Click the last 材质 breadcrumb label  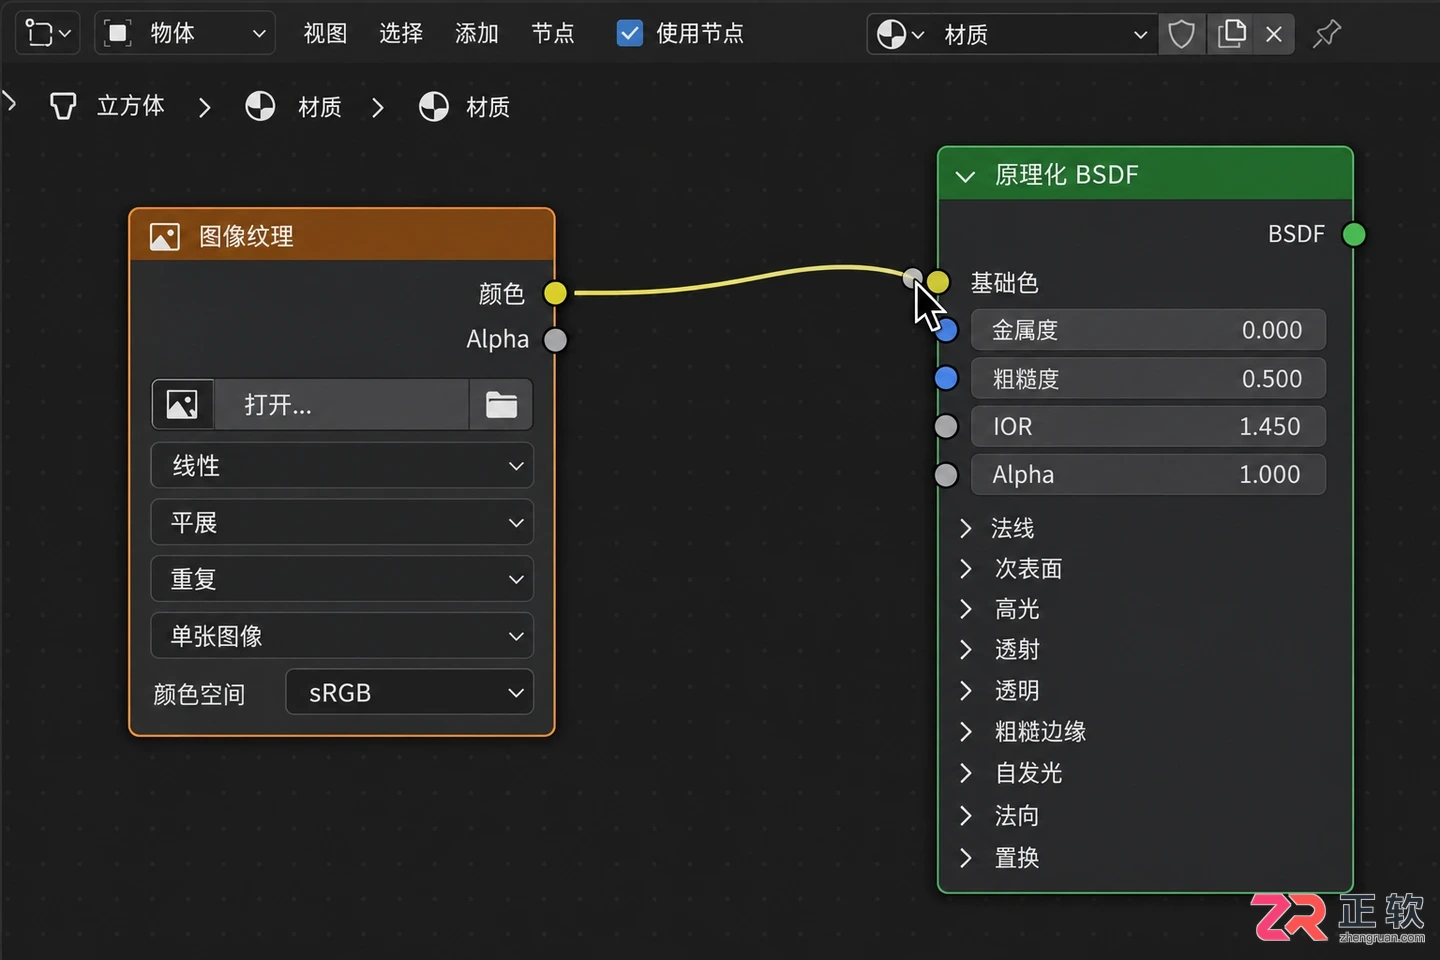click(488, 107)
